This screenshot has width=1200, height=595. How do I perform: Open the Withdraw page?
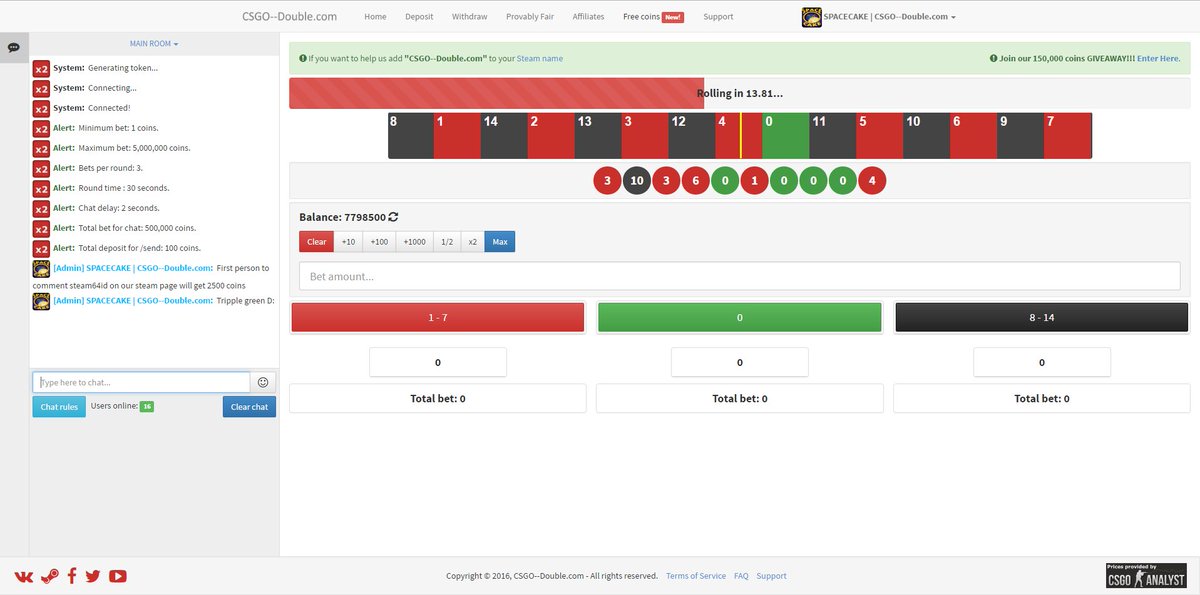coord(470,17)
